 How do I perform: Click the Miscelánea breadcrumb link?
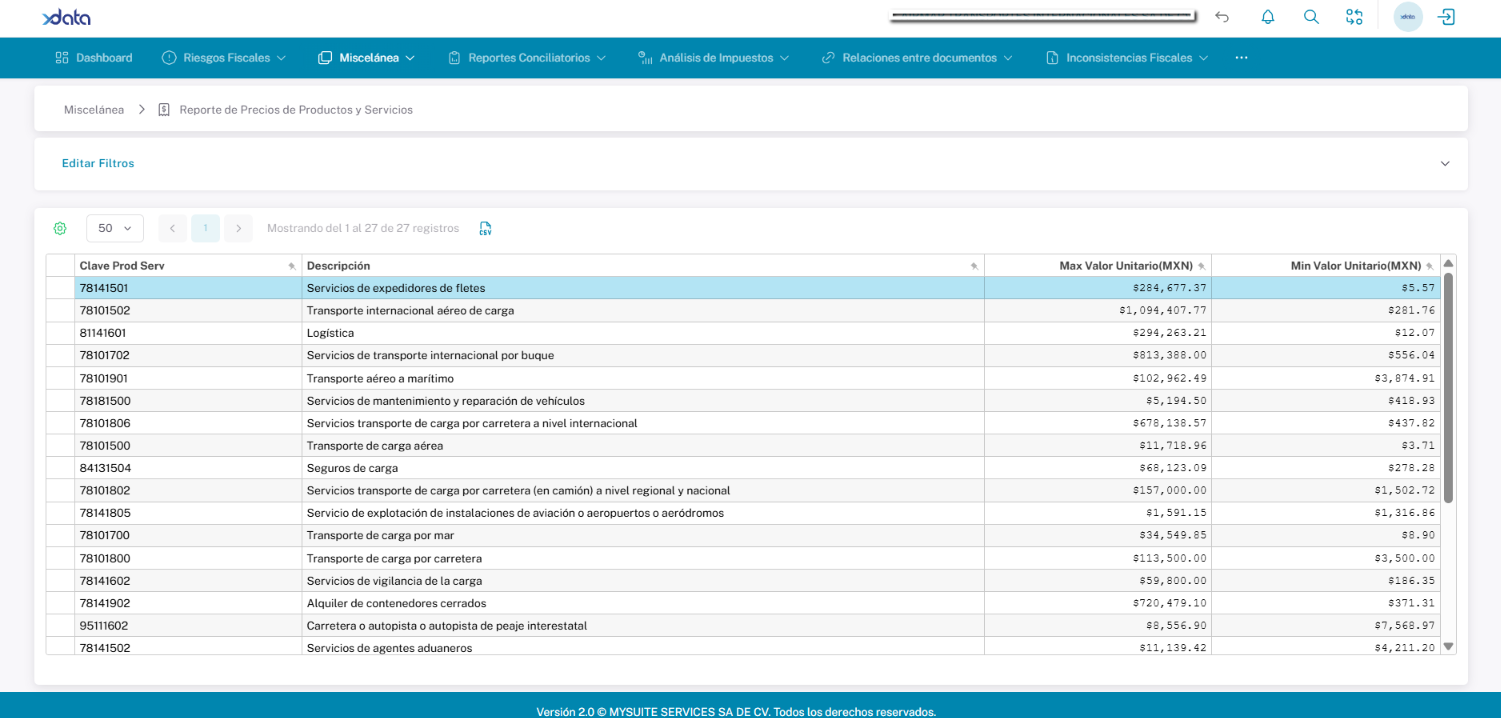point(94,110)
